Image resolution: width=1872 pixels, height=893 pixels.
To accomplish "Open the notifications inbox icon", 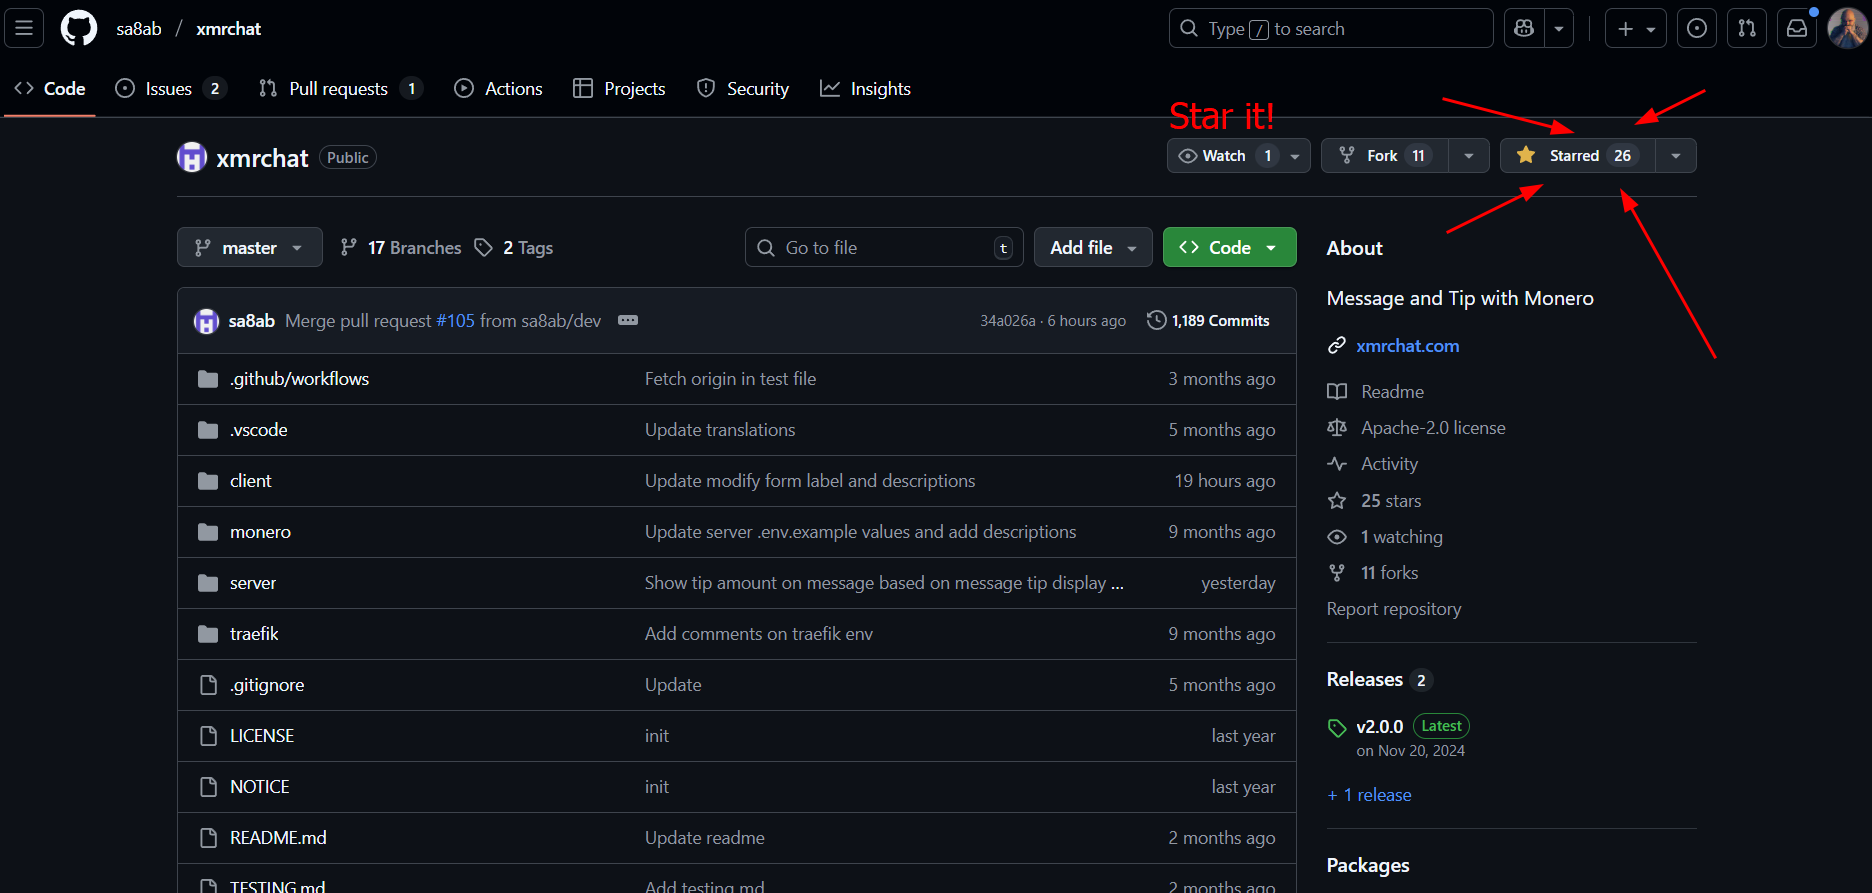I will click(1796, 28).
